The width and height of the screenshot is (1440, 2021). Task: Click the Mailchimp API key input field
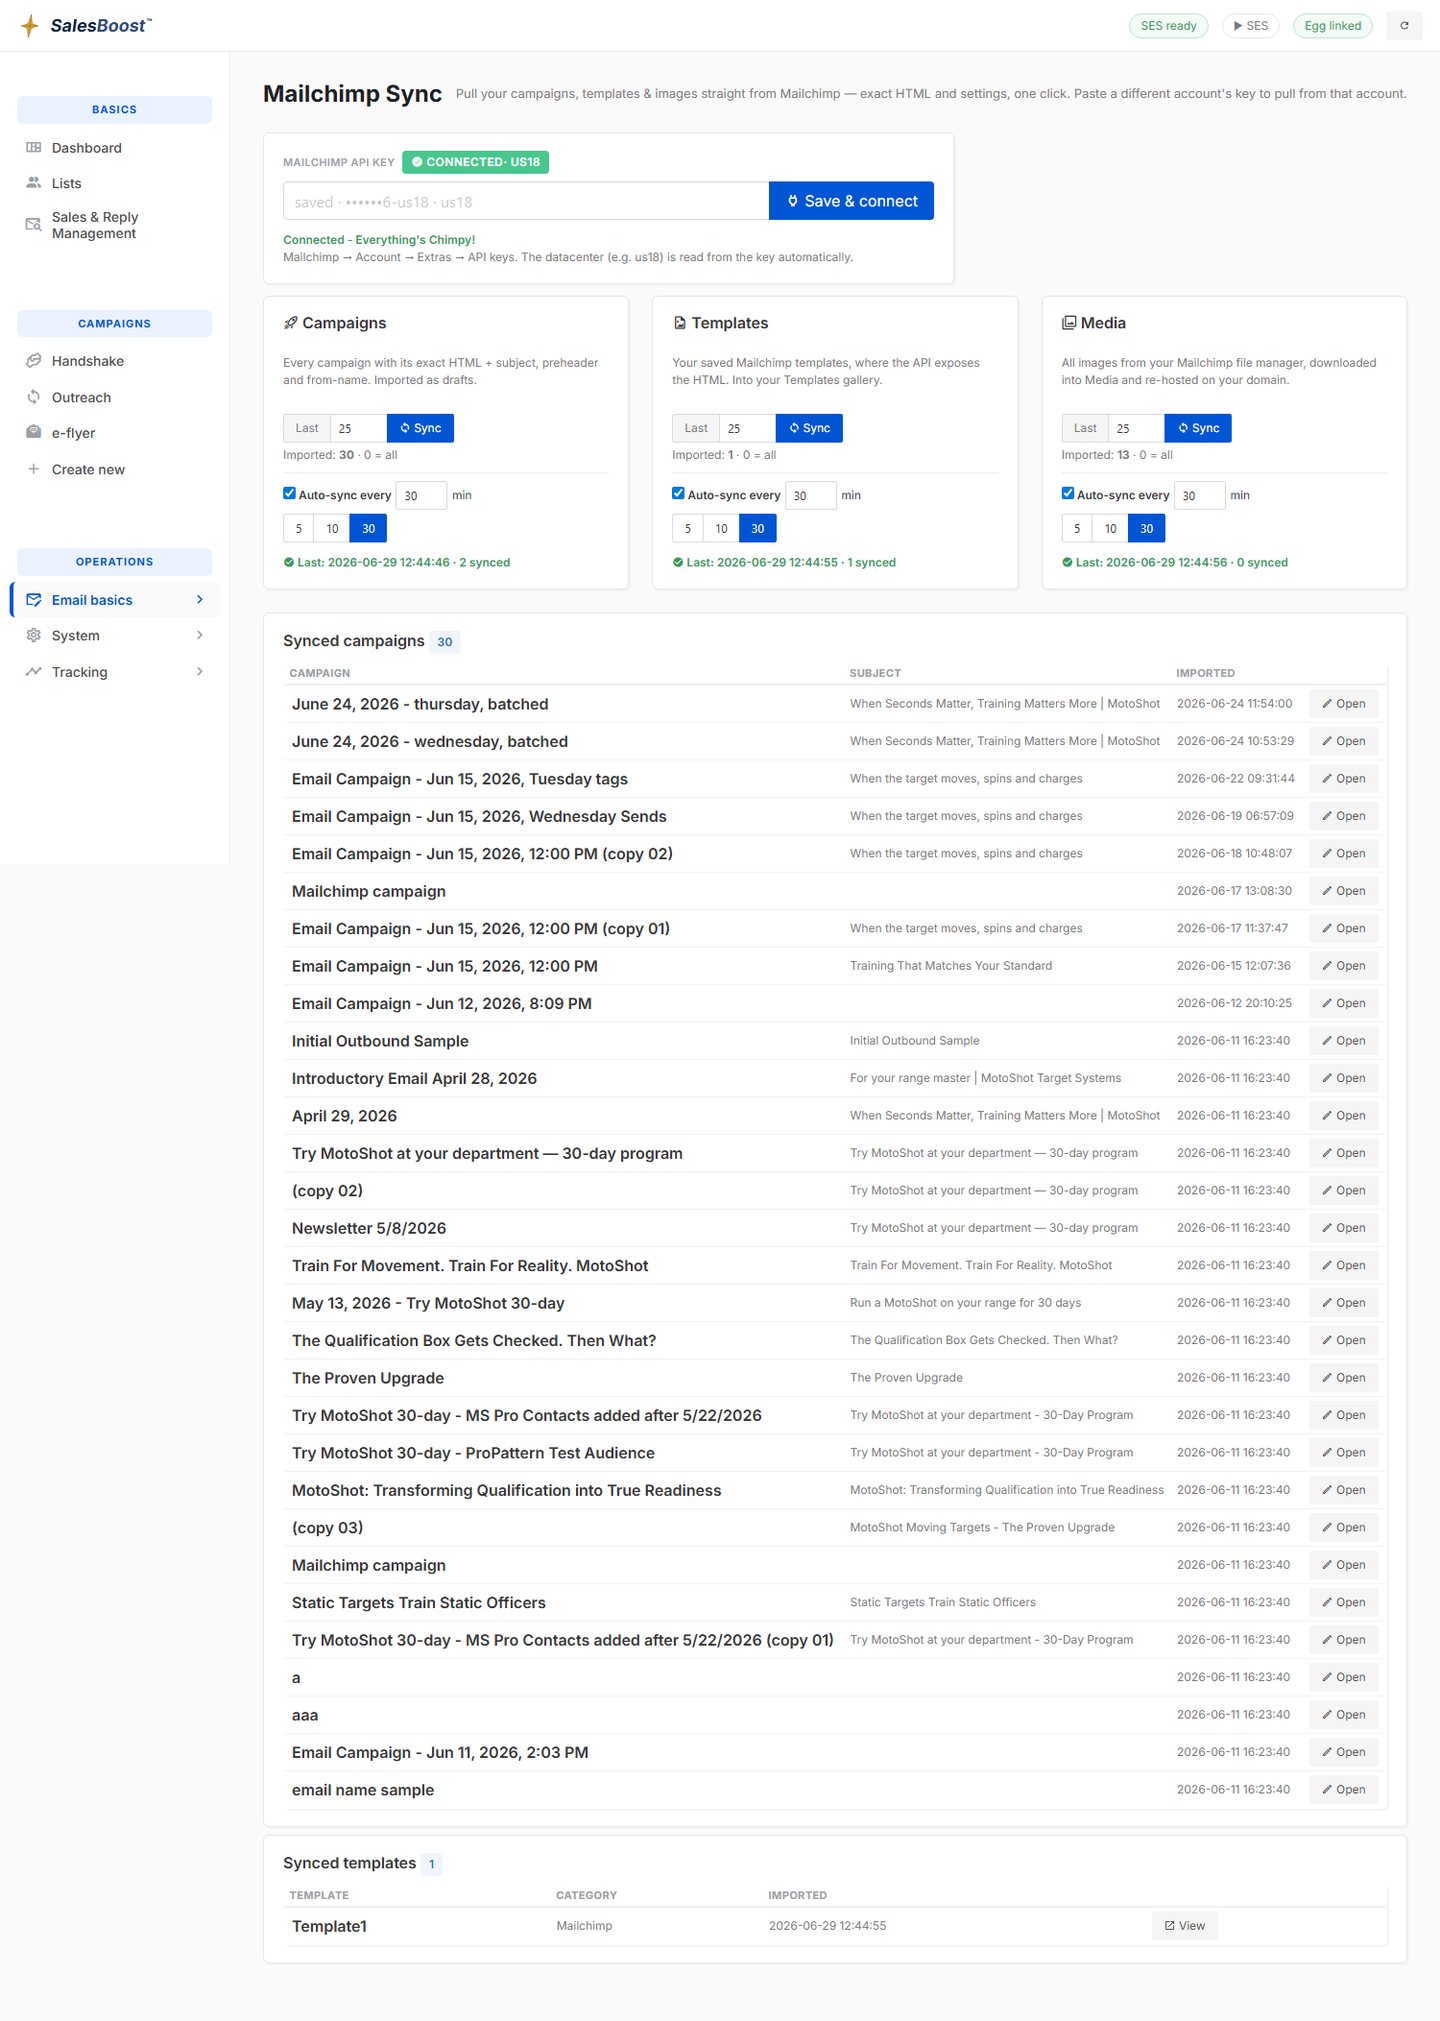tap(526, 201)
